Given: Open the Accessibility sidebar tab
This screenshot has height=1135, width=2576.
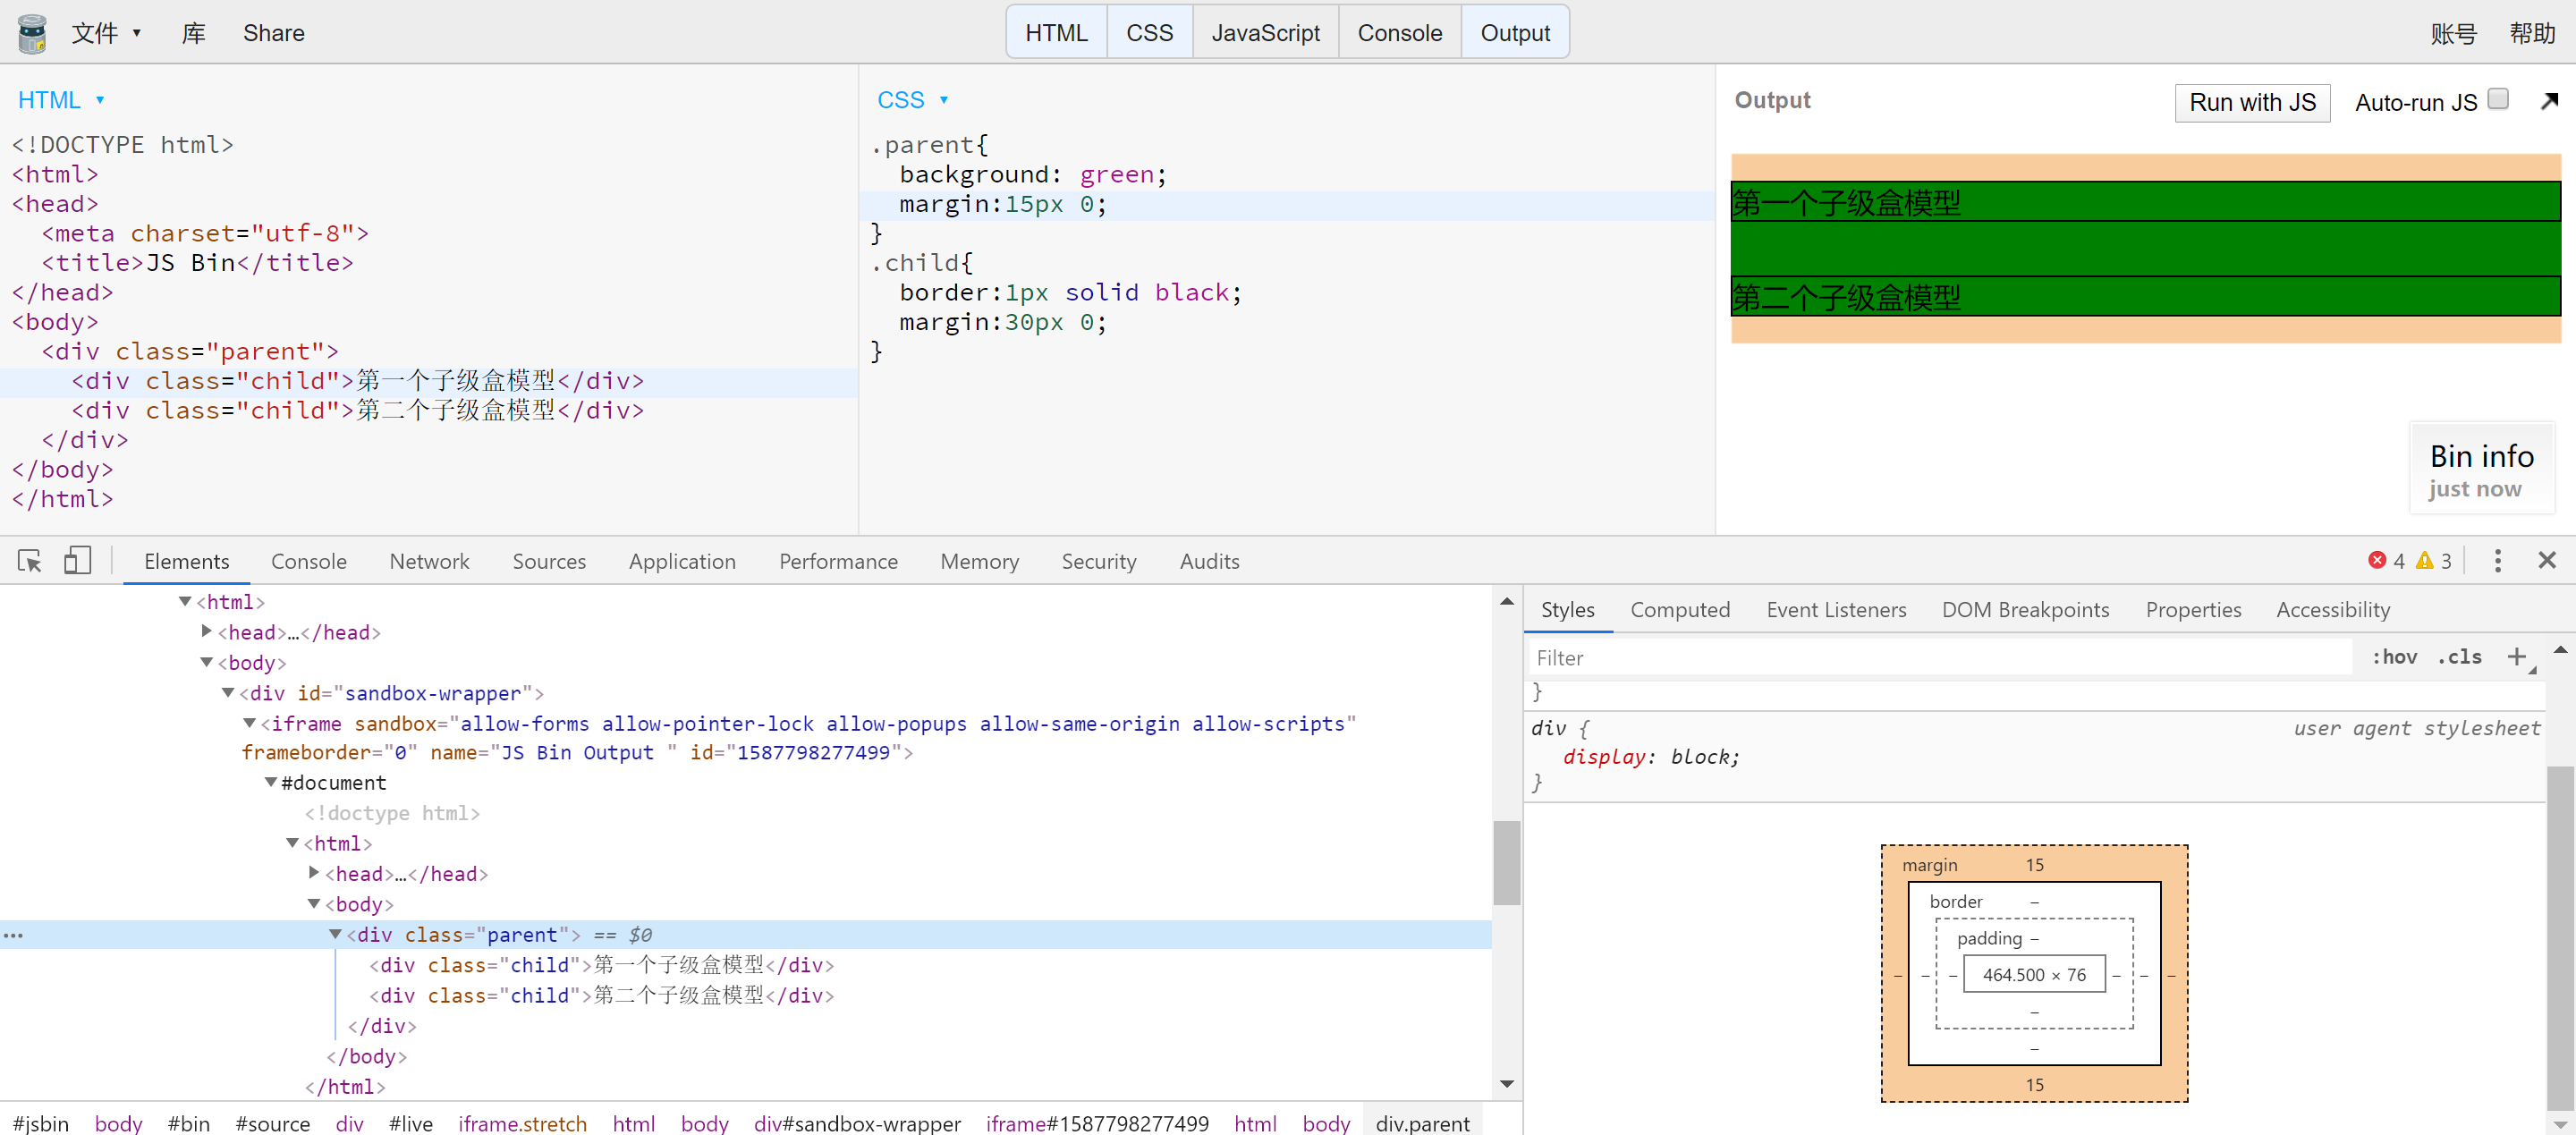Looking at the screenshot, I should point(2332,610).
